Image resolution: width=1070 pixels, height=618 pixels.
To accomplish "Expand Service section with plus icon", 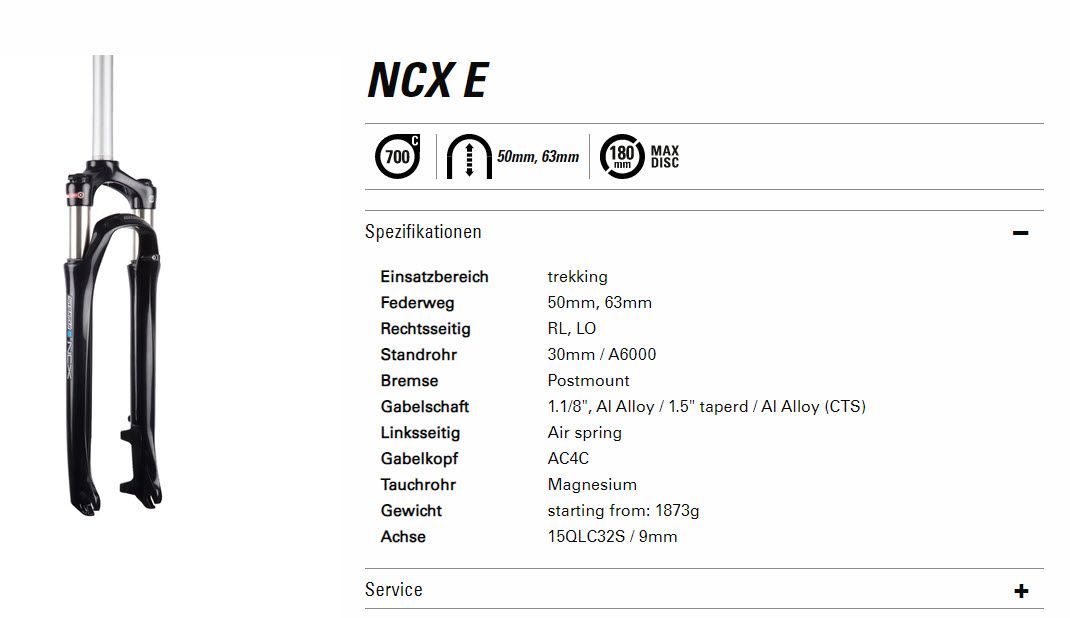I will click(x=1021, y=591).
